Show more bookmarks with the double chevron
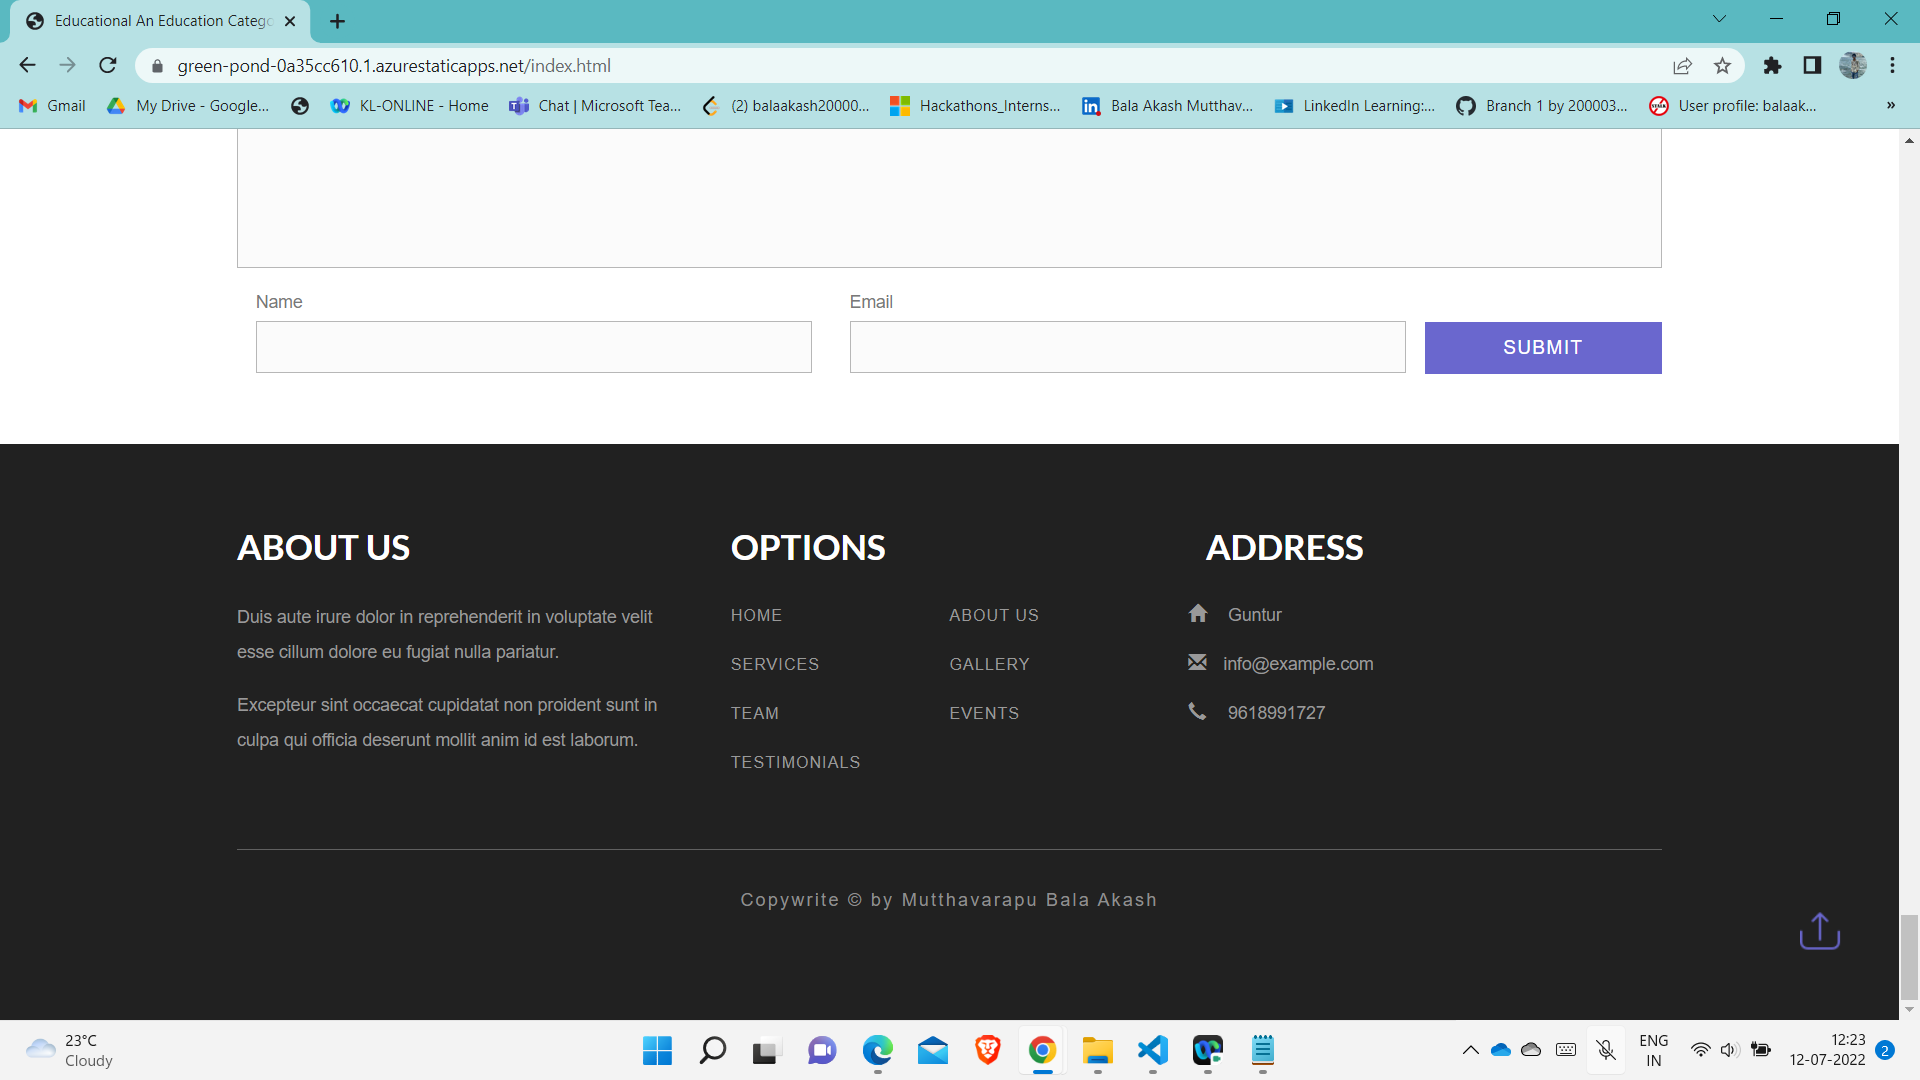Viewport: 1920px width, 1080px height. (x=1890, y=105)
